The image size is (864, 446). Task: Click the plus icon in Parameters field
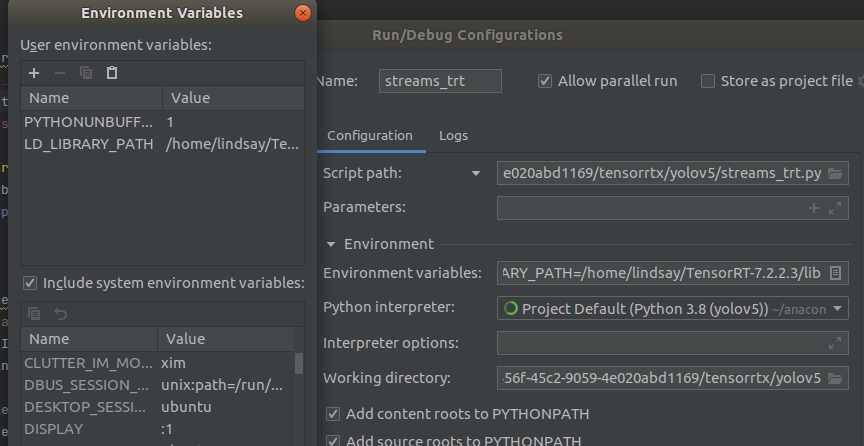(x=814, y=208)
